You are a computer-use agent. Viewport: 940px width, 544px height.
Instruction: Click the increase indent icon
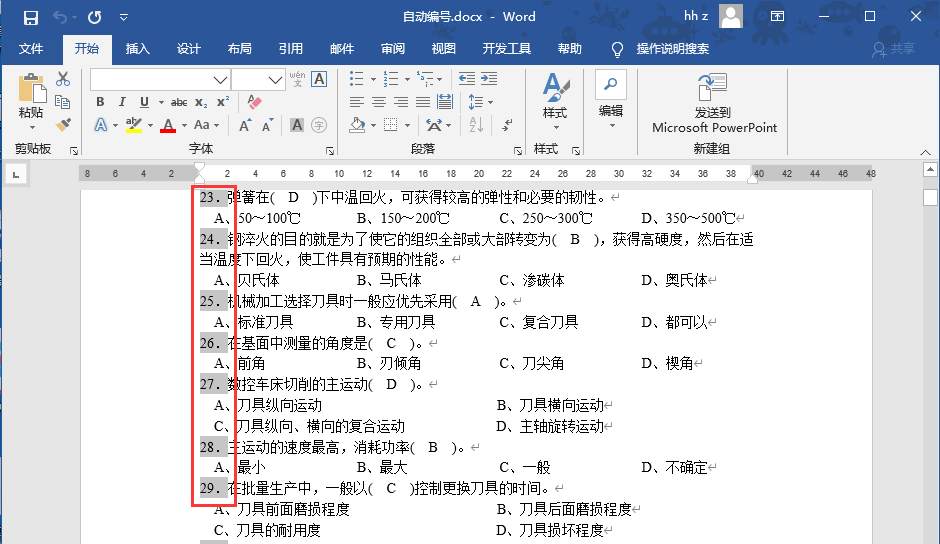point(489,79)
